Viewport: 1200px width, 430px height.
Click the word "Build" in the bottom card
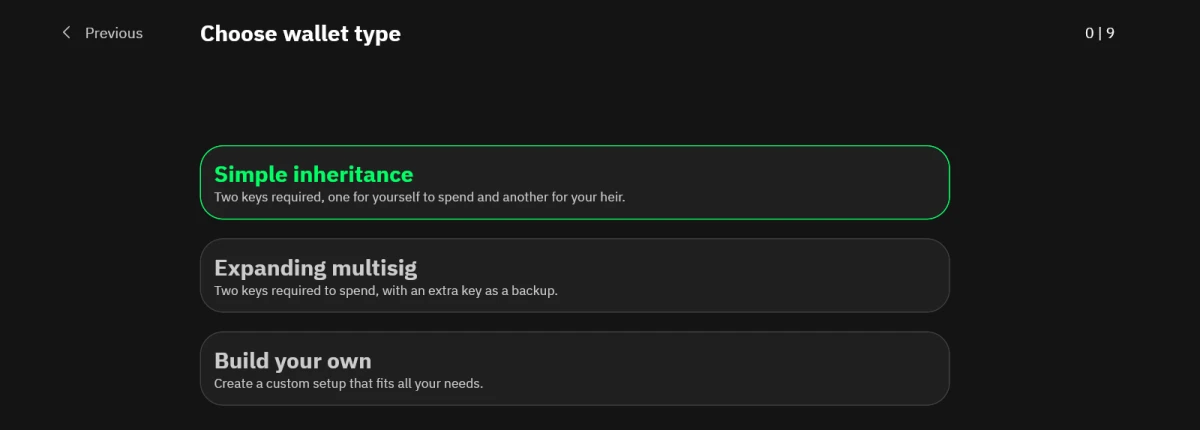[240, 361]
